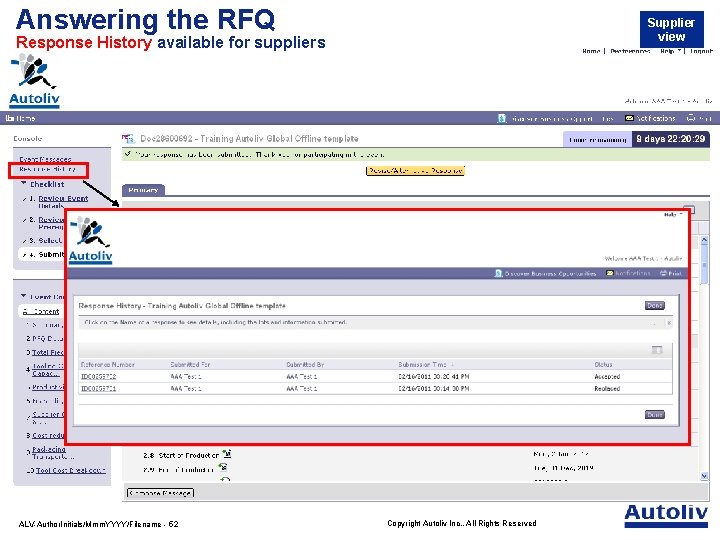This screenshot has width=720, height=540.
Task: Click the Response History popup heading
Action: point(182,306)
